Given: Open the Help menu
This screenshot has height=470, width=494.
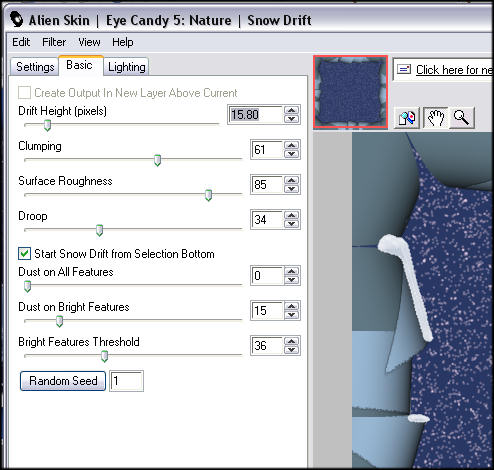Looking at the screenshot, I should pos(123,42).
